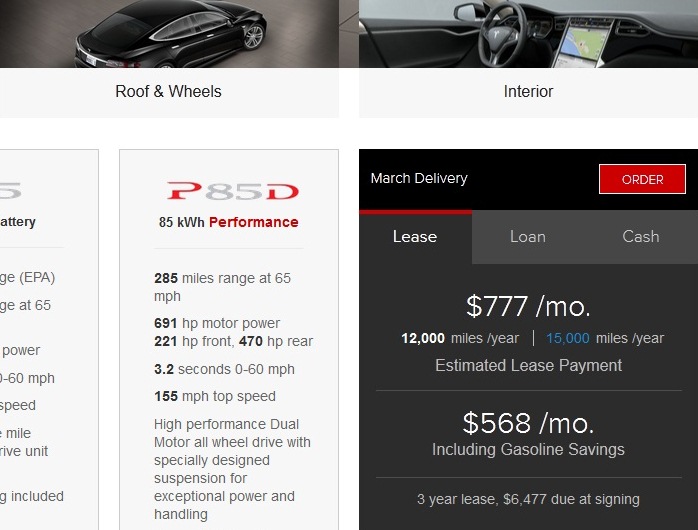Image resolution: width=698 pixels, height=530 pixels.
Task: Select the P85D model option card description
Action: pyautogui.click(x=232, y=469)
